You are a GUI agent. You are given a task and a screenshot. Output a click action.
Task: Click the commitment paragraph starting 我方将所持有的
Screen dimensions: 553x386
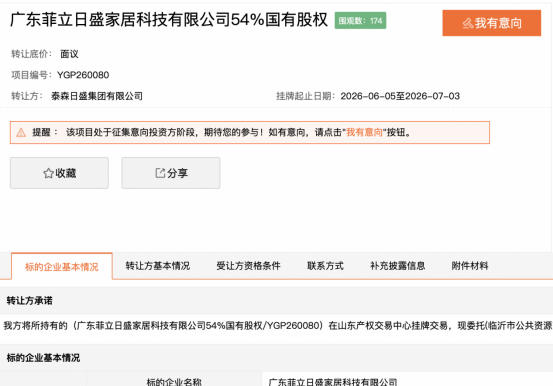(x=277, y=325)
